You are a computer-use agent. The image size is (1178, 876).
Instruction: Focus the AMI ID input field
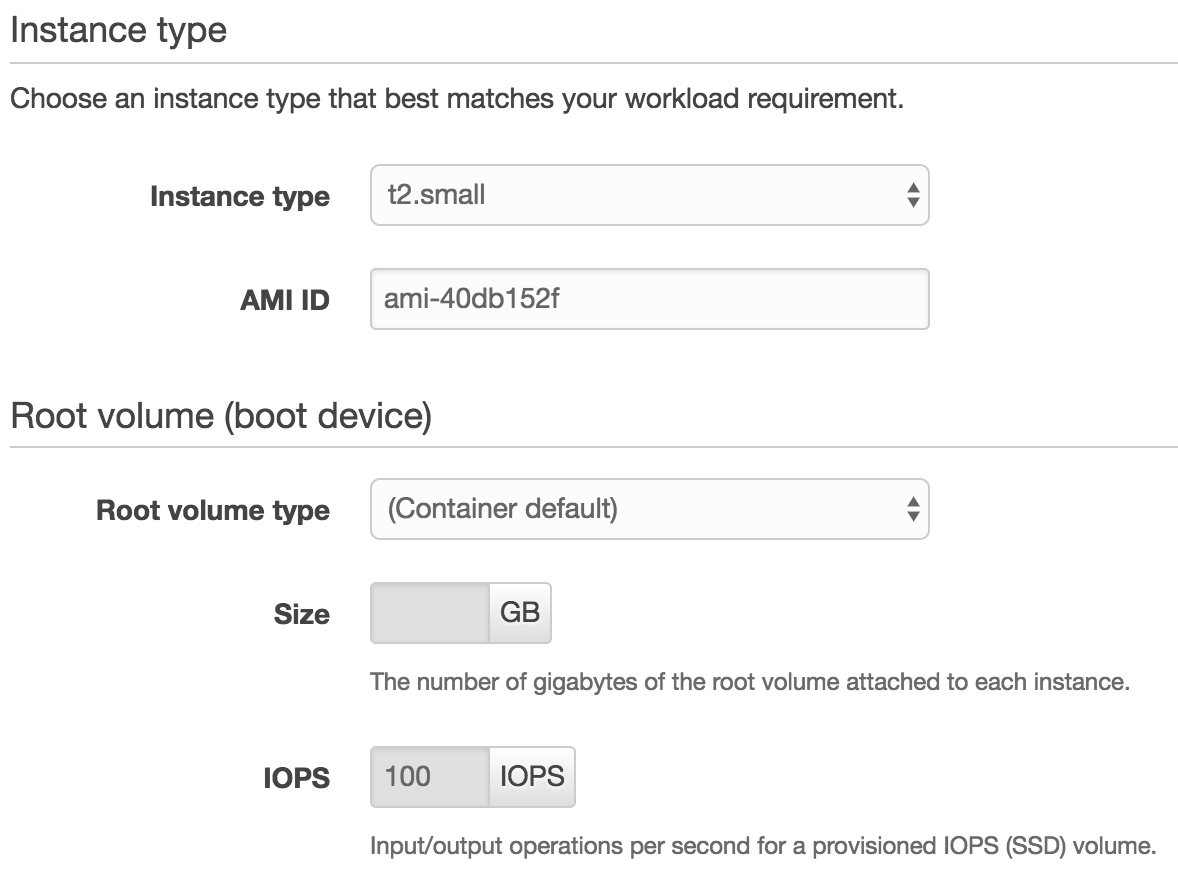650,299
